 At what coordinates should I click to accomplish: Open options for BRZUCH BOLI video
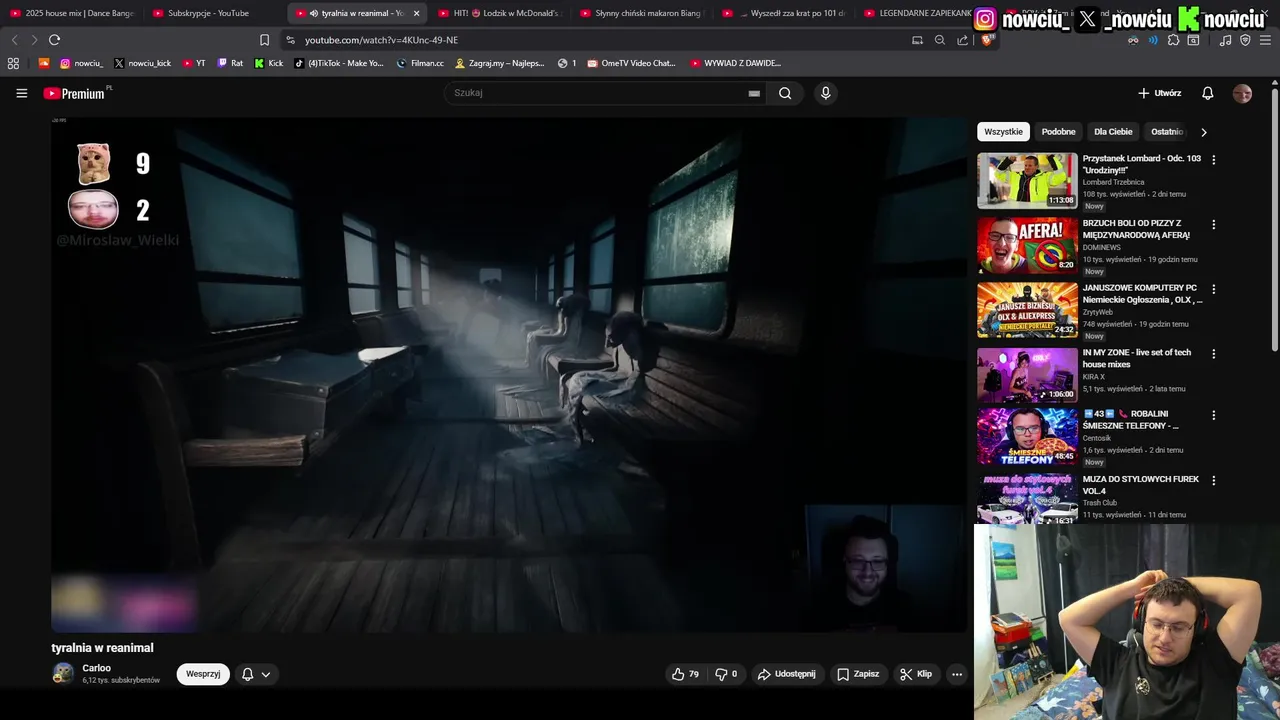coord(1214,225)
